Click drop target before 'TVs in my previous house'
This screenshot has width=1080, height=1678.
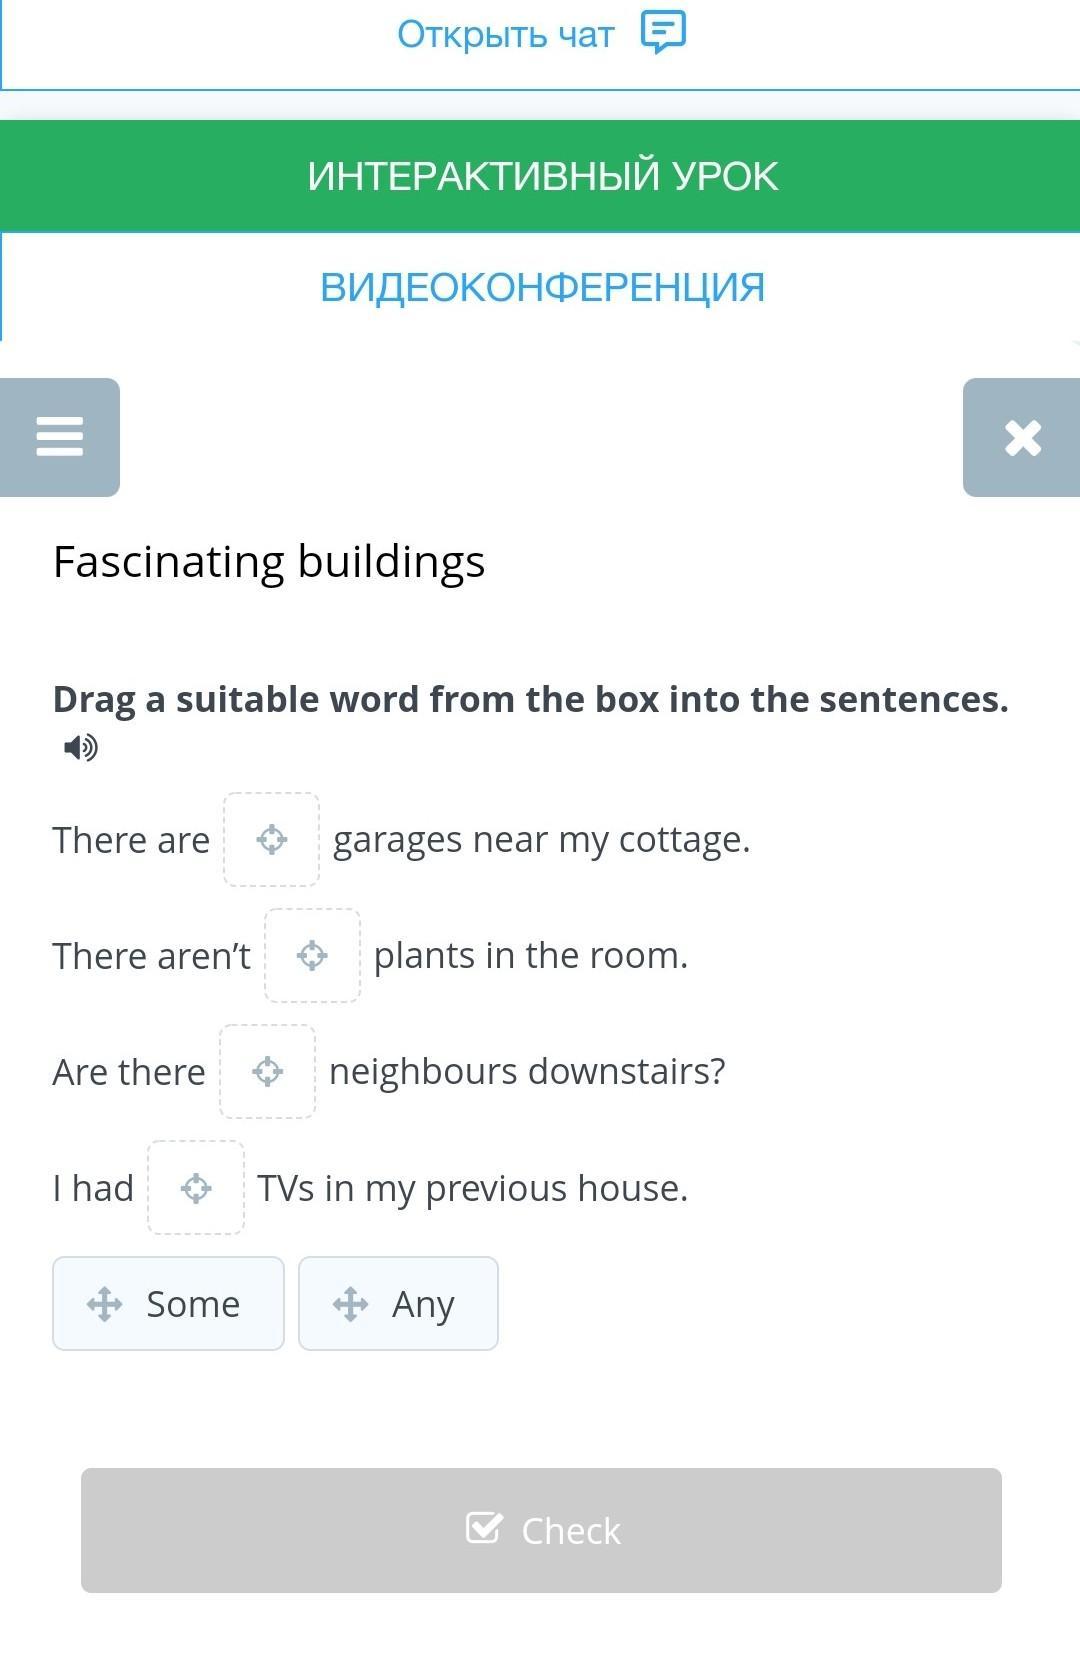pos(196,1188)
